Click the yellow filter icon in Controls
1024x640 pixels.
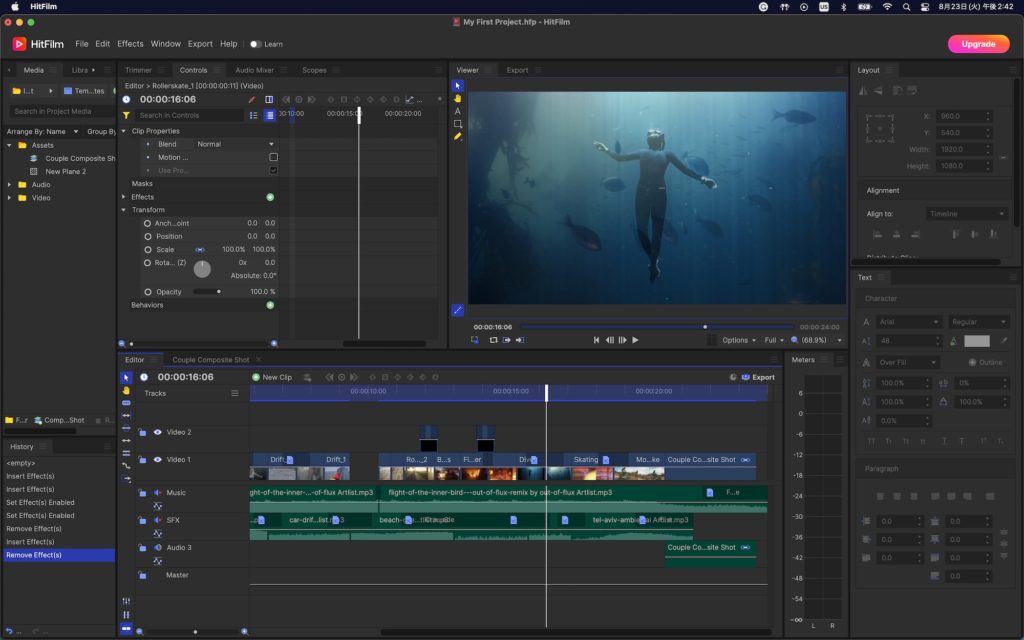pyautogui.click(x=126, y=115)
